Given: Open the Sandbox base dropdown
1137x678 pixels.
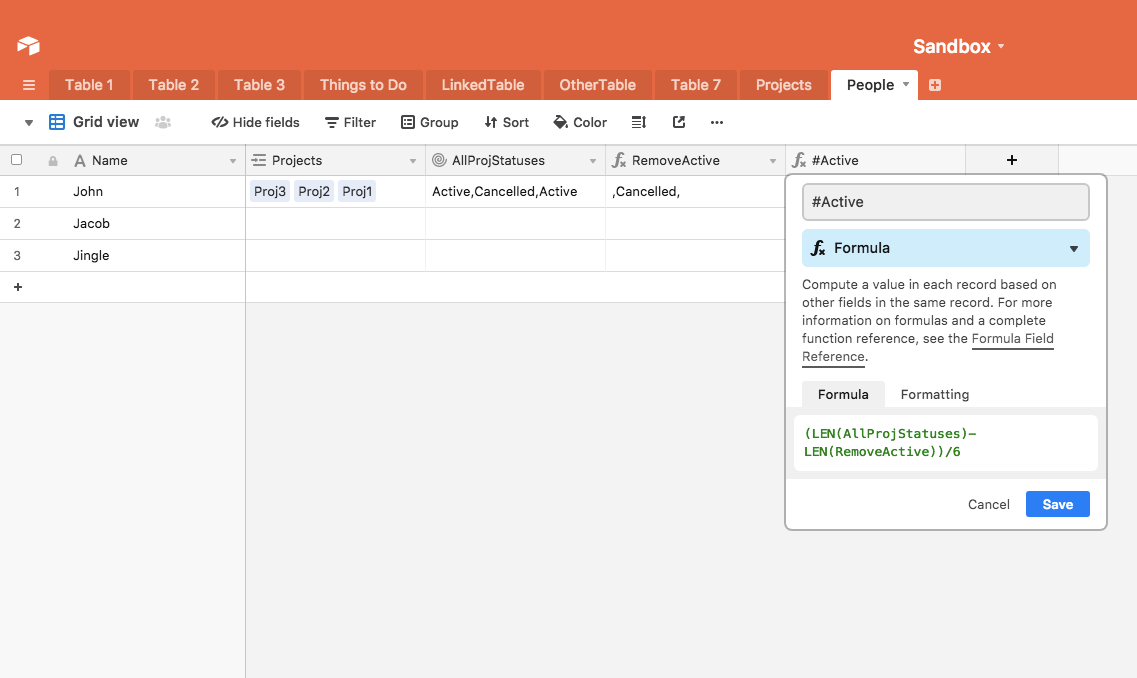Looking at the screenshot, I should pos(959,46).
